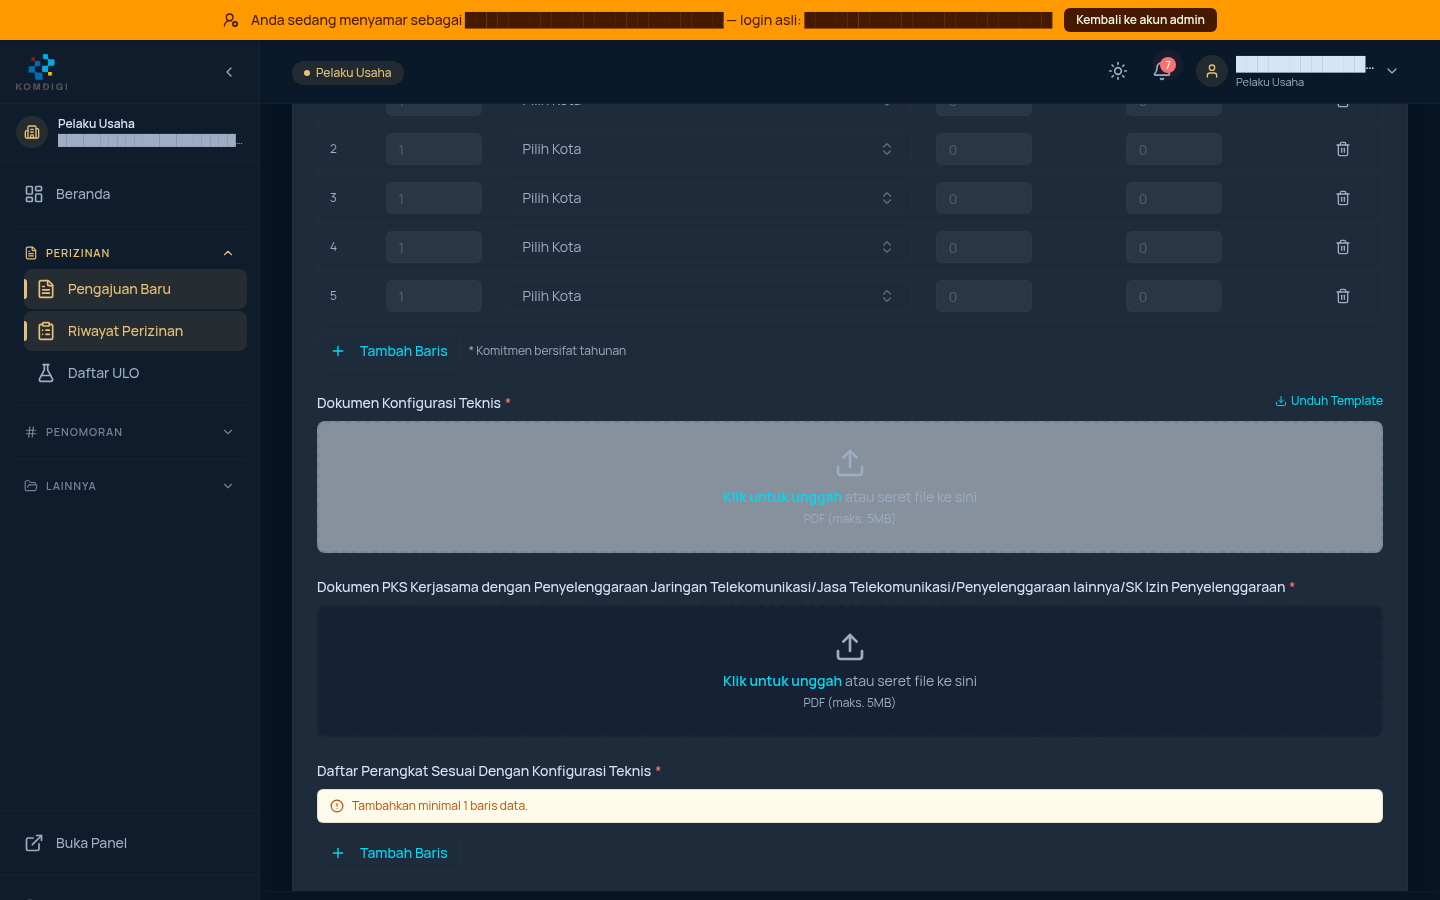Viewport: 1440px width, 900px height.
Task: Click upload area for Dokumen Konfigurasi Teknis
Action: point(850,487)
